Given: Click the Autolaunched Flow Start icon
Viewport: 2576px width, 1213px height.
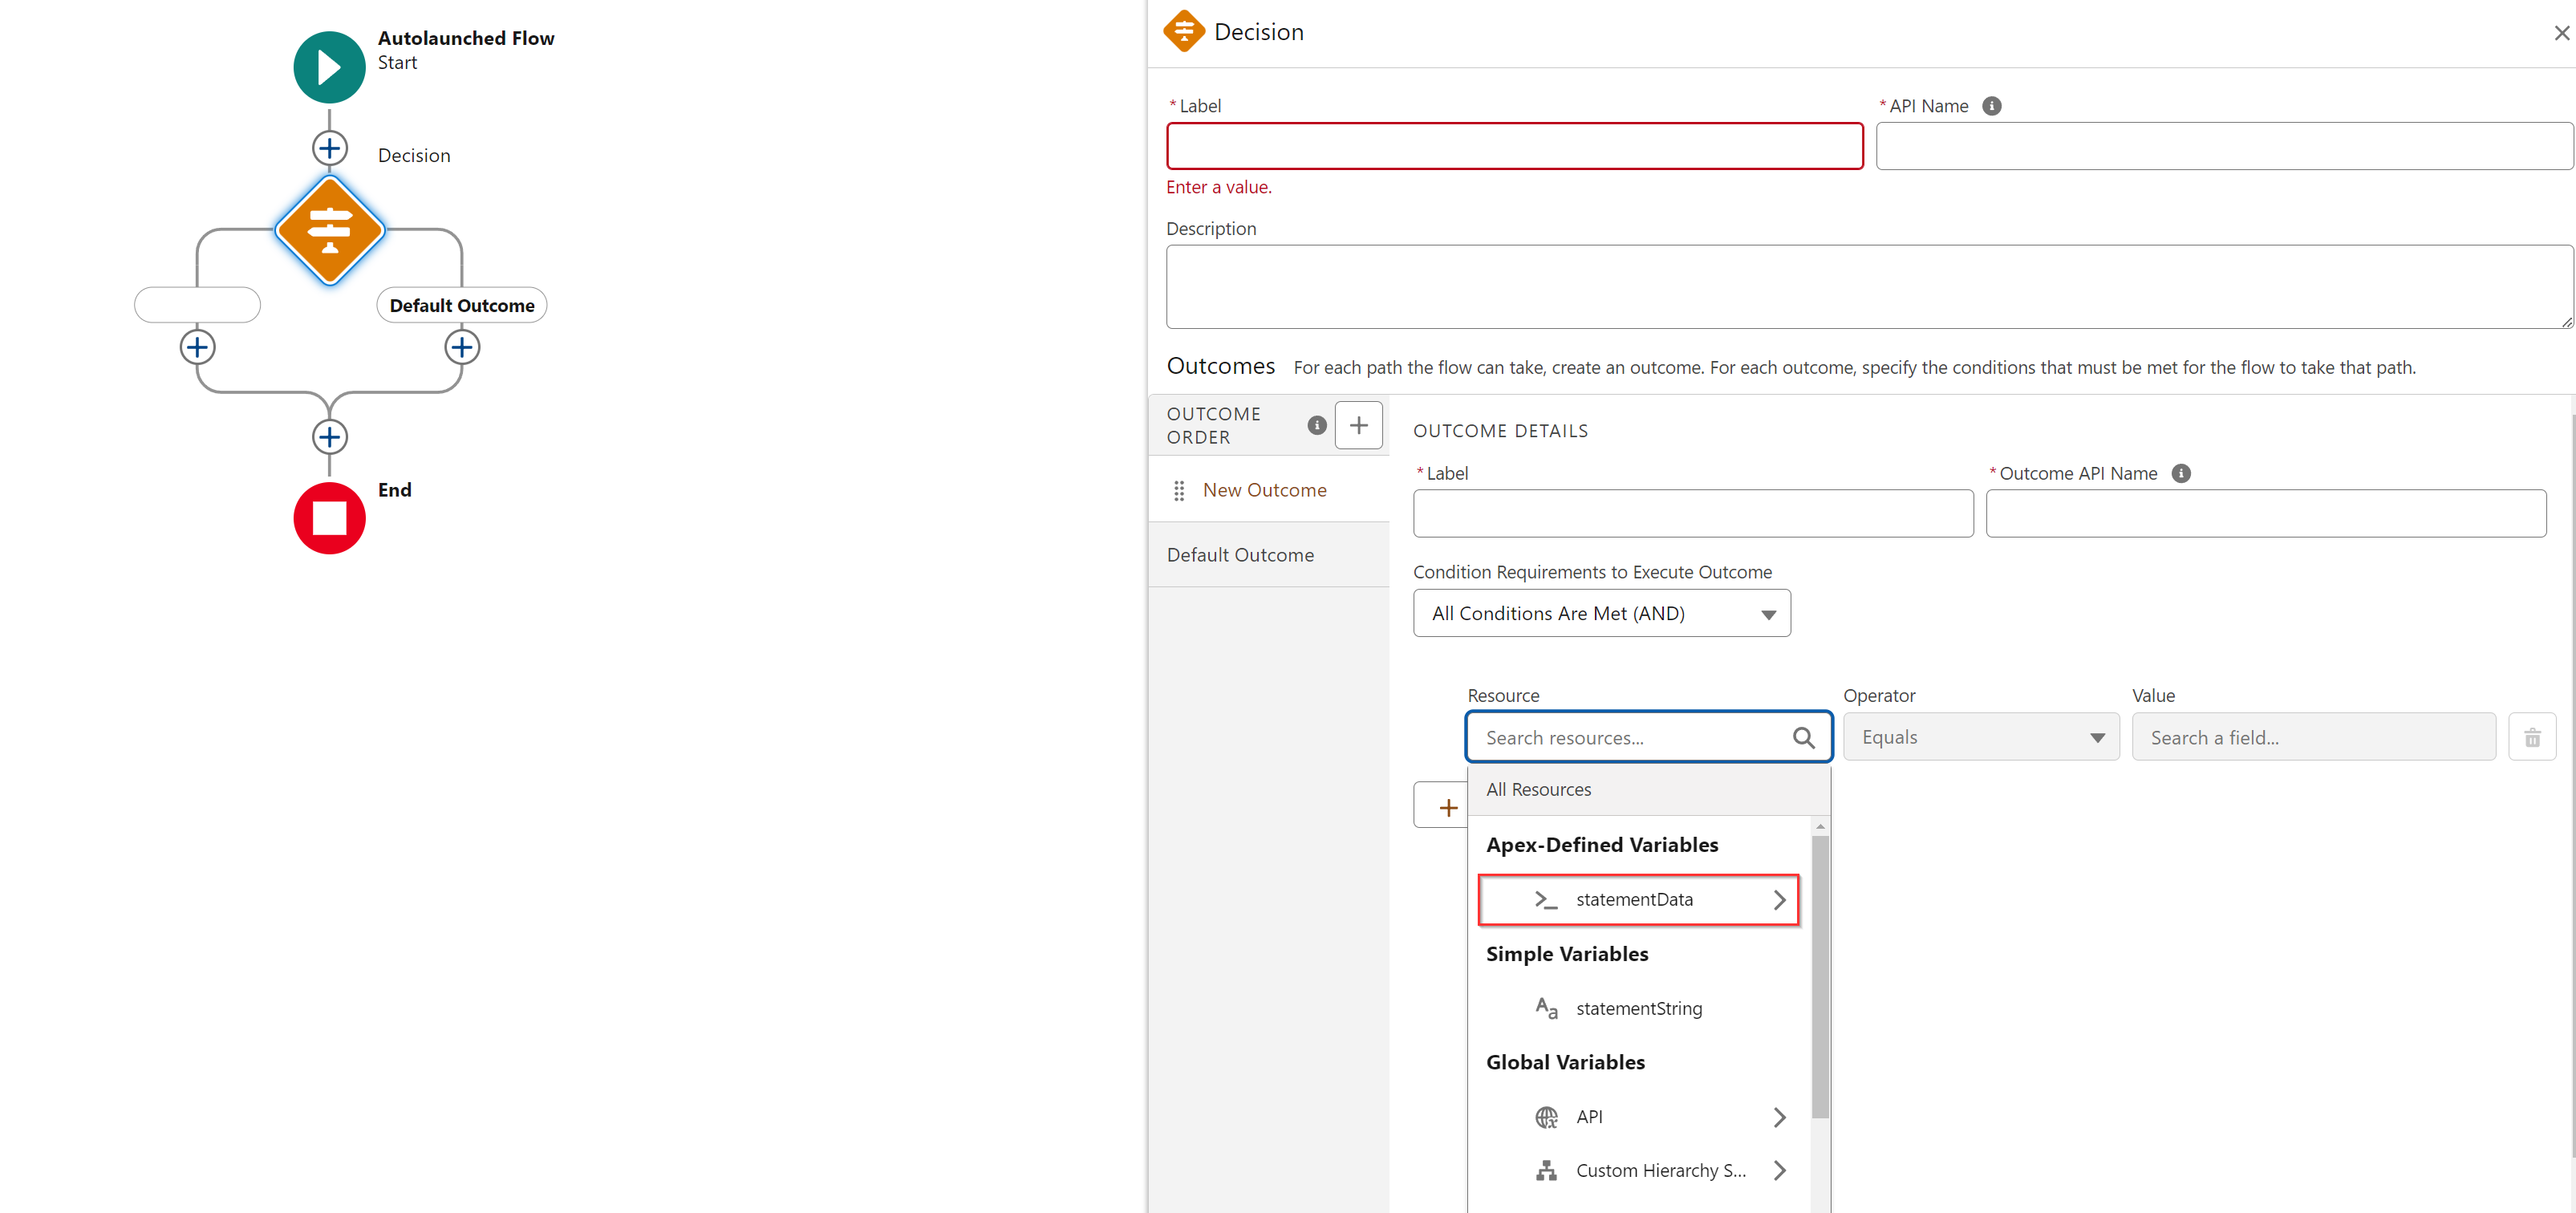Looking at the screenshot, I should pos(329,67).
